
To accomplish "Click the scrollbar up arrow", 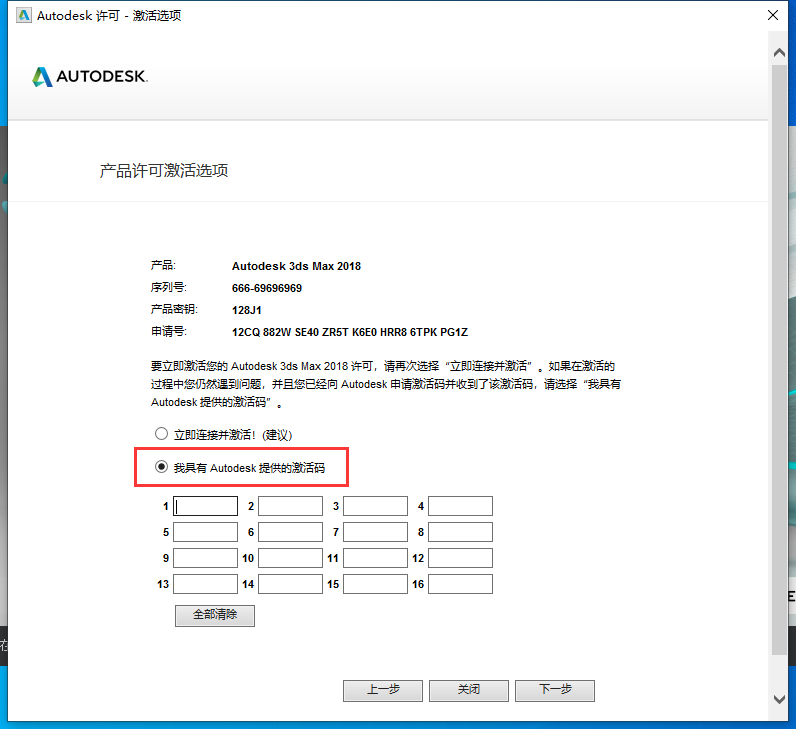I will tap(780, 47).
